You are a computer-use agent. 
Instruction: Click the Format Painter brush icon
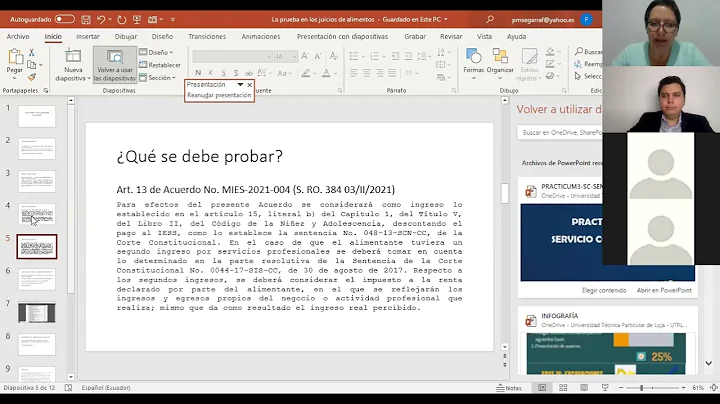coord(32,77)
